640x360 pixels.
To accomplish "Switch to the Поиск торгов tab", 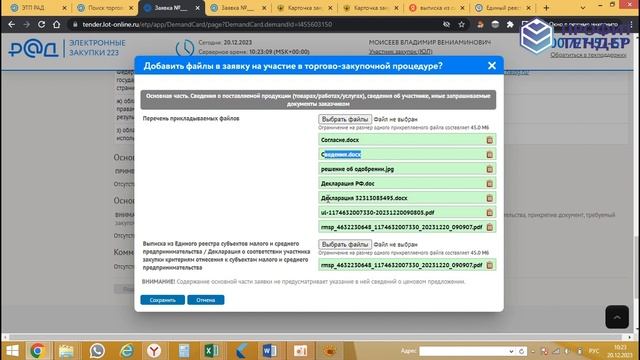I will (x=105, y=8).
